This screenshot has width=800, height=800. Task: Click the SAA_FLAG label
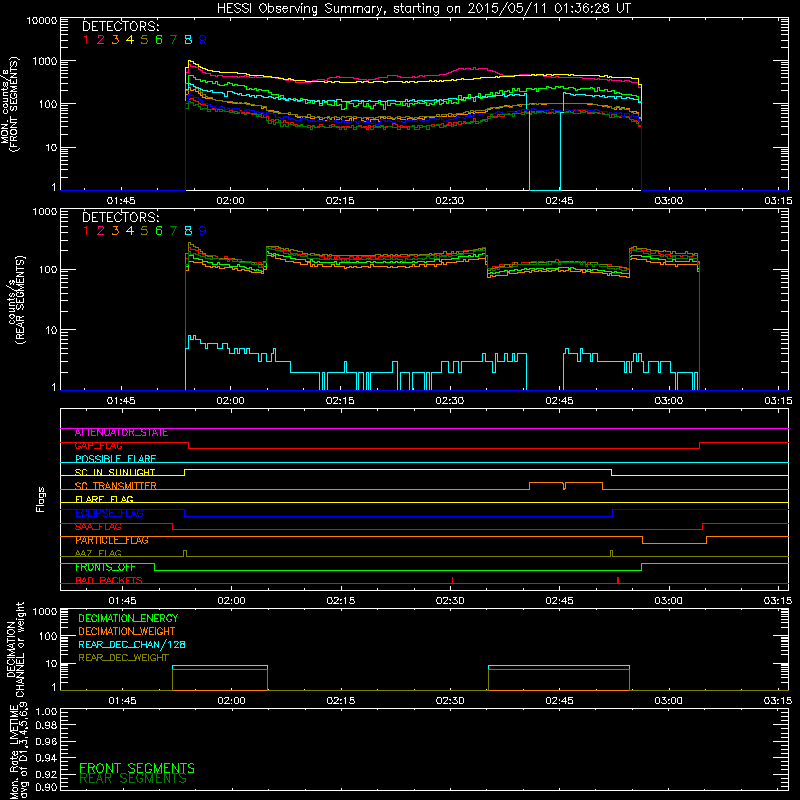click(98, 527)
